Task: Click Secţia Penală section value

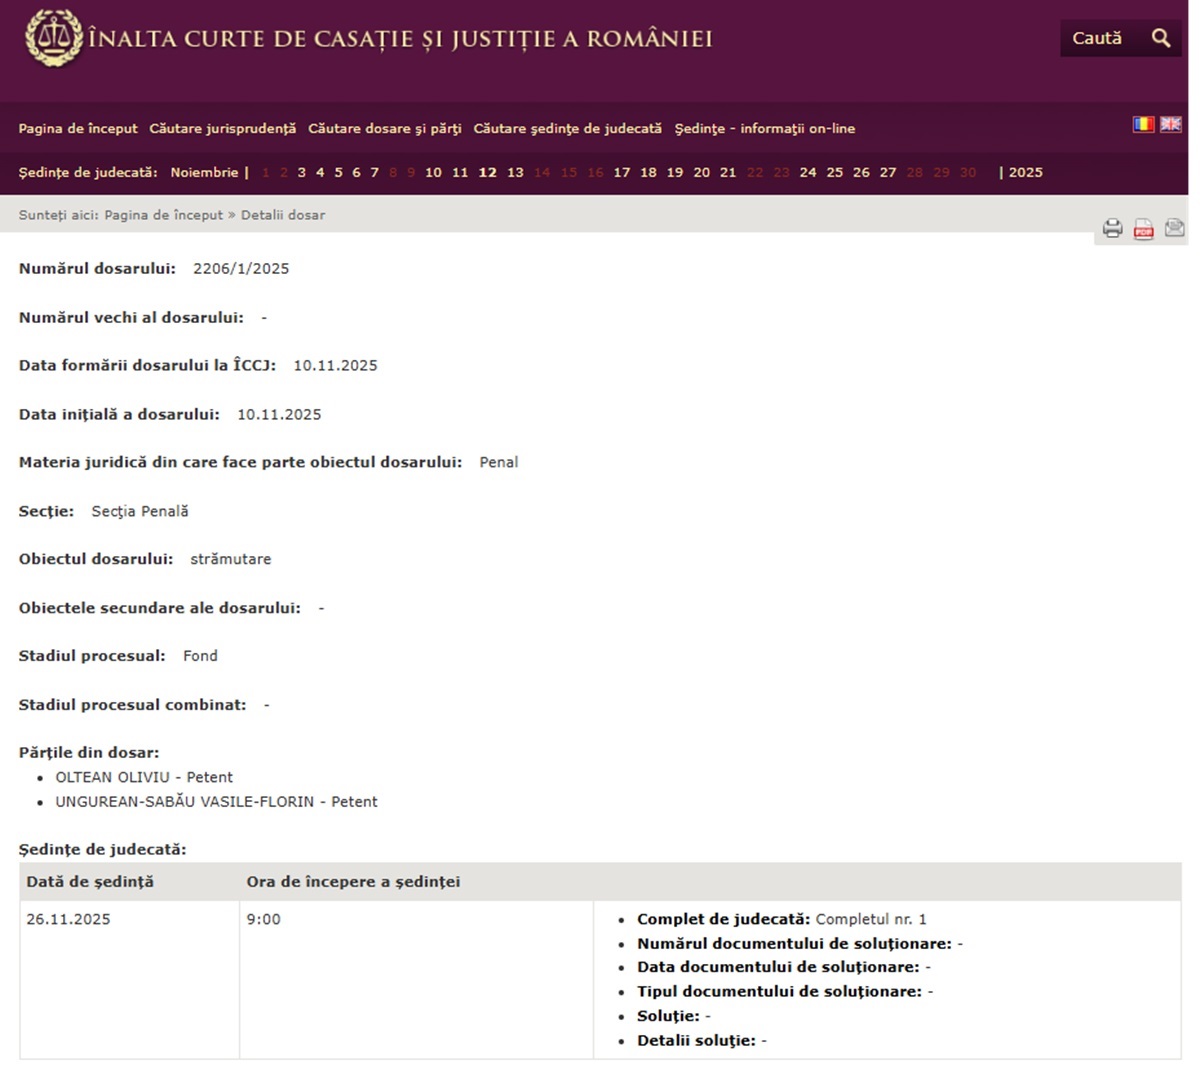Action: pos(140,511)
